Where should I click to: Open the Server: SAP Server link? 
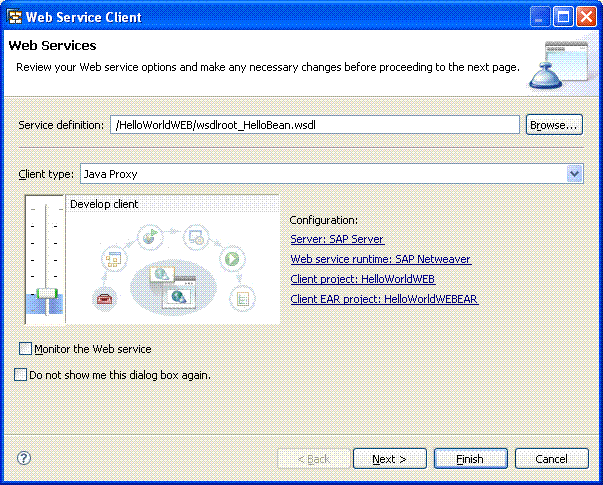click(336, 240)
